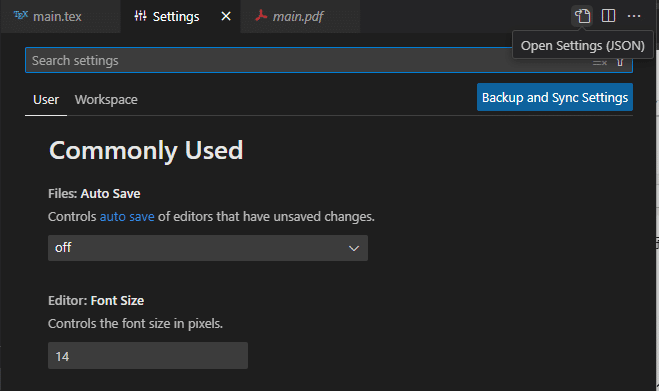
Task: Click the filter settings funnel icon
Action: click(x=620, y=63)
